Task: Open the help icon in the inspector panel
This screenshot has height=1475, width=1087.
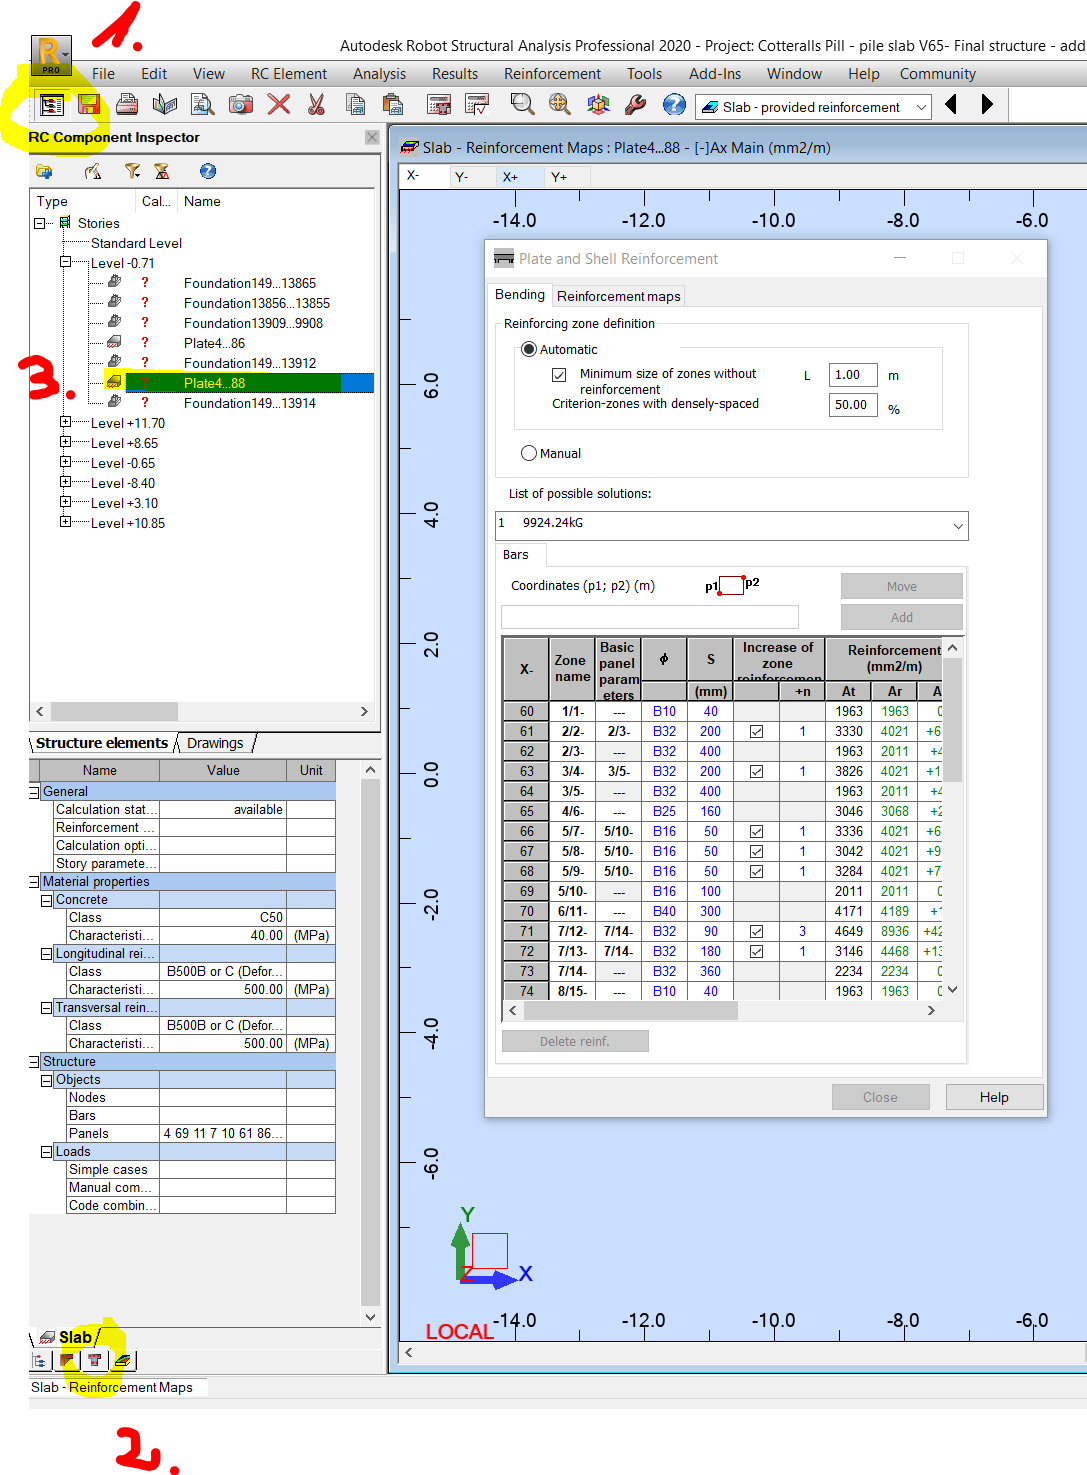Action: click(x=207, y=170)
